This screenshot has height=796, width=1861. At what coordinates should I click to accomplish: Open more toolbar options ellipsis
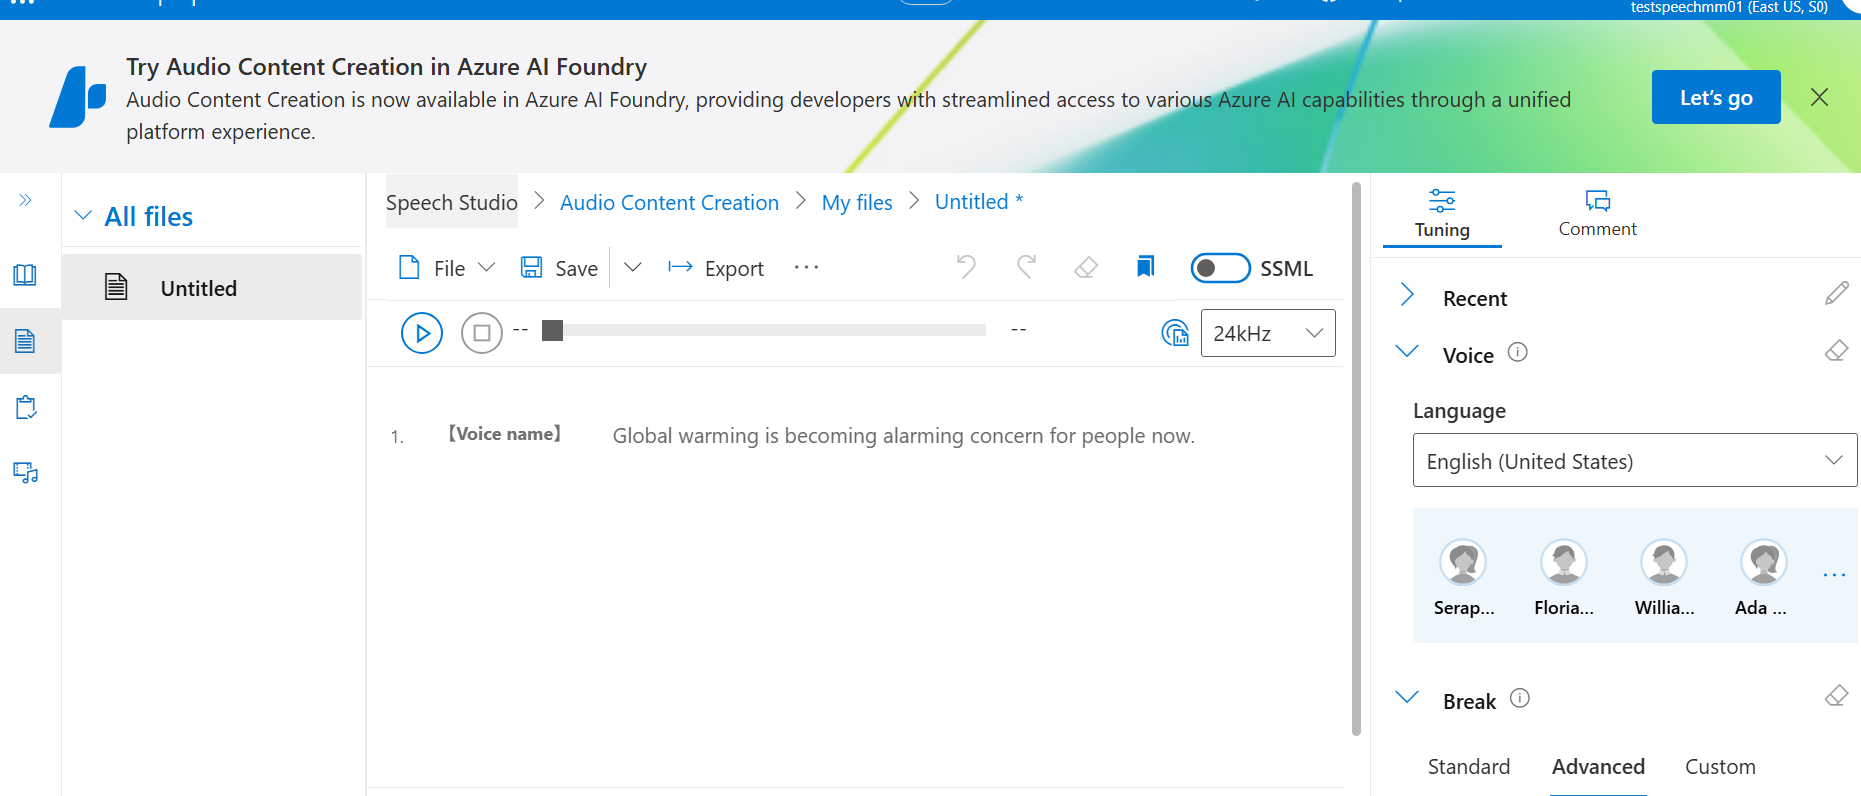click(x=806, y=267)
